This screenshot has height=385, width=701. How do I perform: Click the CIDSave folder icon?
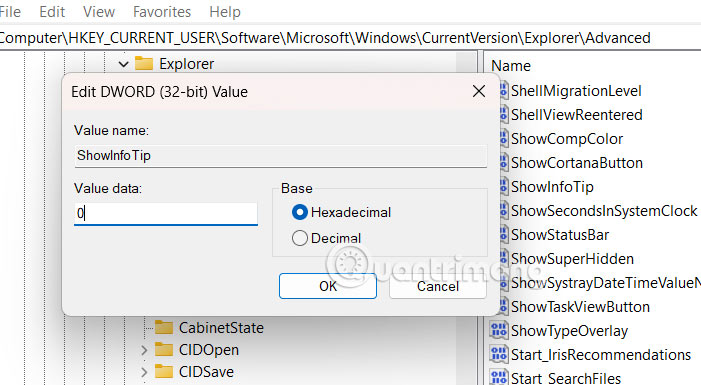[164, 372]
